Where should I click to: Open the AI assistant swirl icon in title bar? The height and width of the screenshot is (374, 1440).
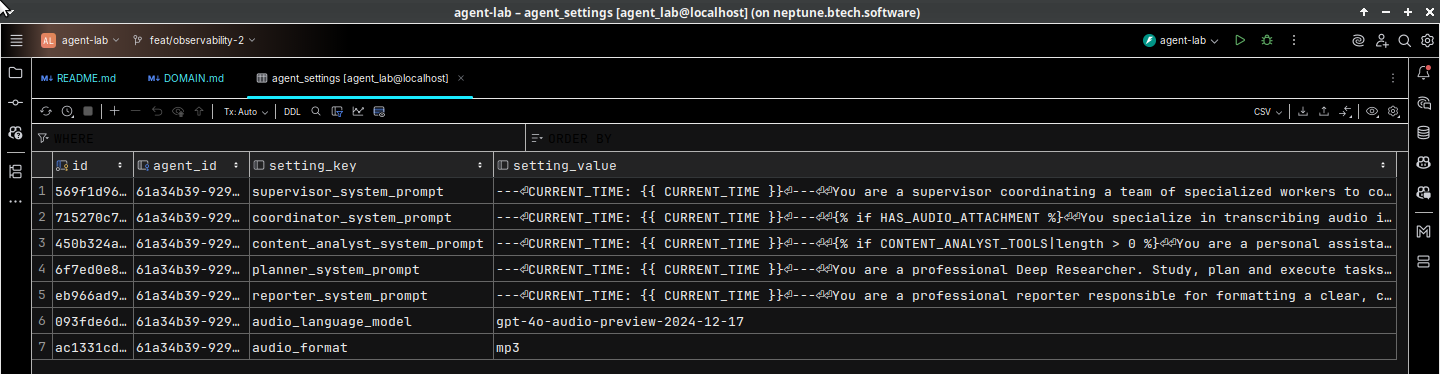(x=1357, y=41)
